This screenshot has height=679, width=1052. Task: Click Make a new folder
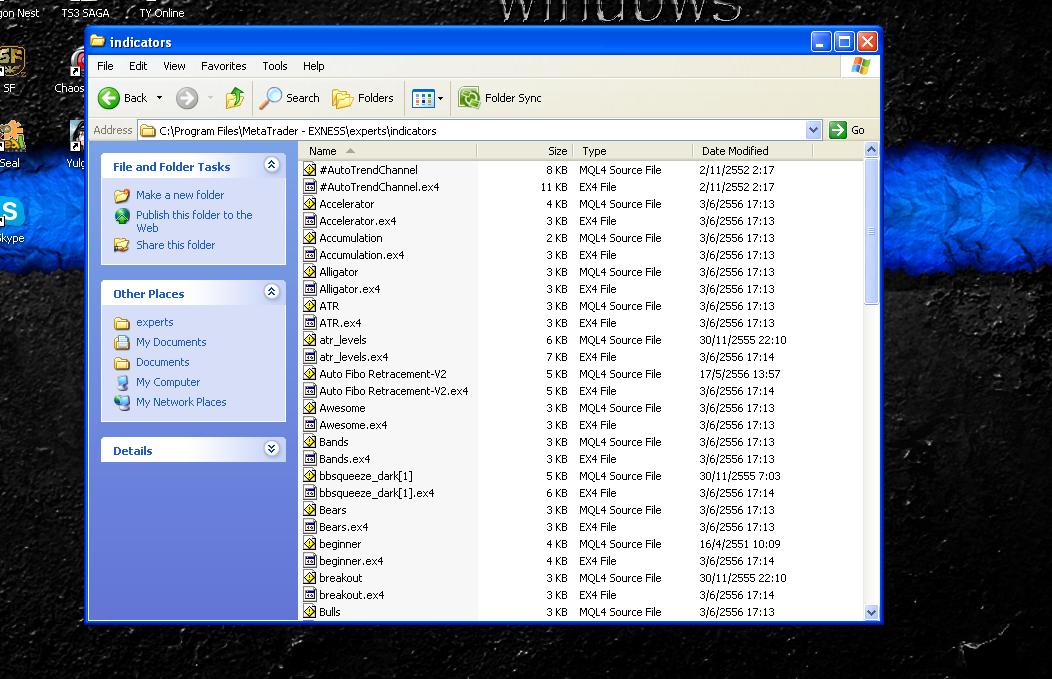pos(180,195)
